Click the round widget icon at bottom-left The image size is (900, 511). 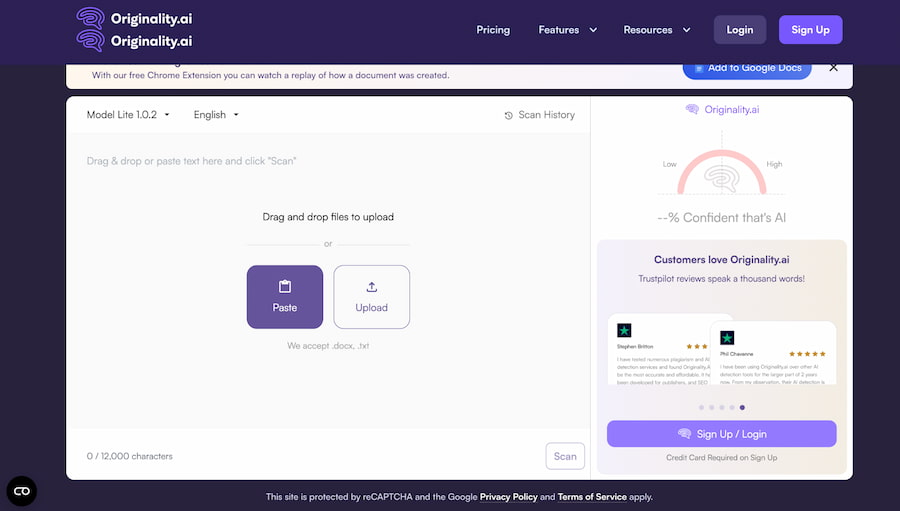[22, 490]
